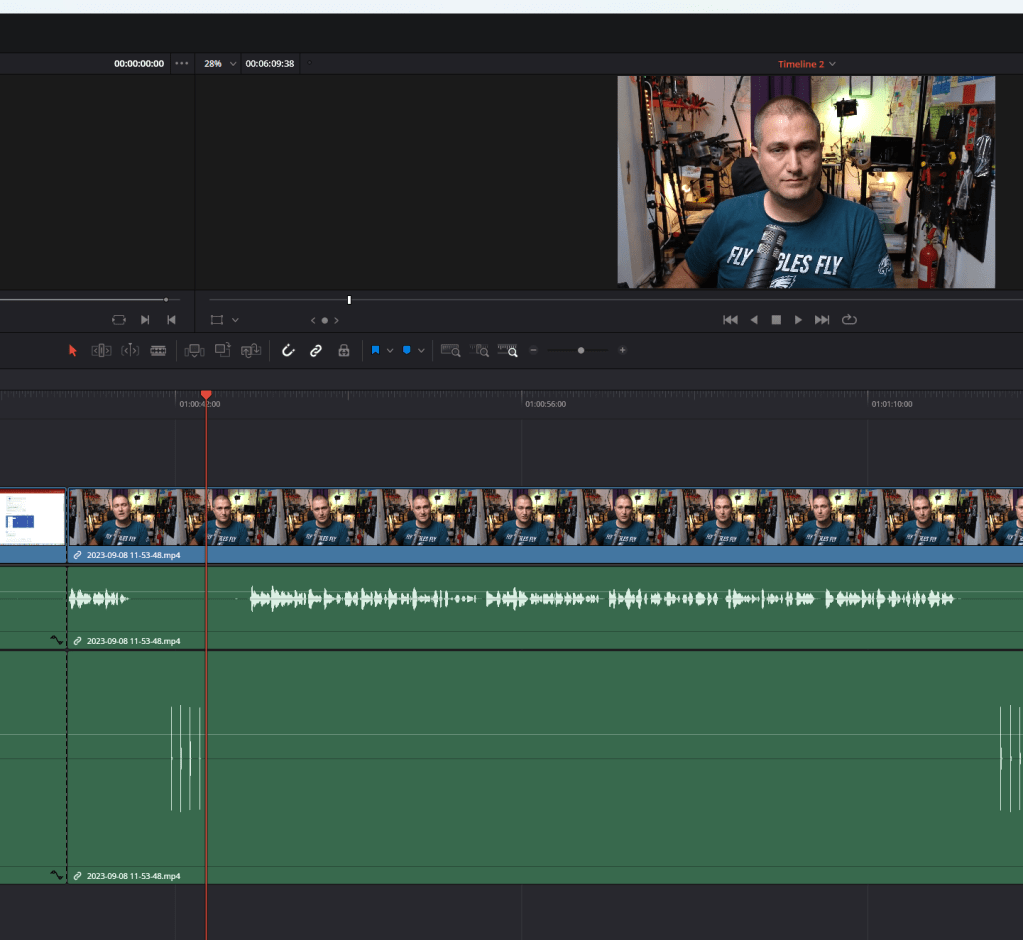Click the Full Extent Zoom icon
This screenshot has width=1023, height=940.
point(450,350)
